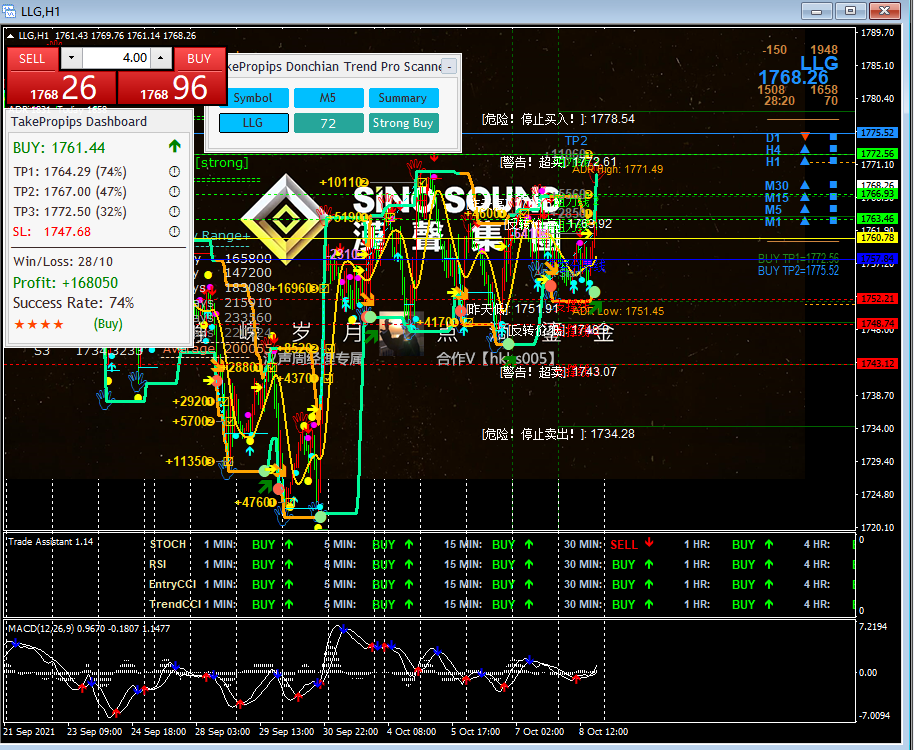Click the 4.00 volume input field
The image size is (914, 750).
pos(116,58)
